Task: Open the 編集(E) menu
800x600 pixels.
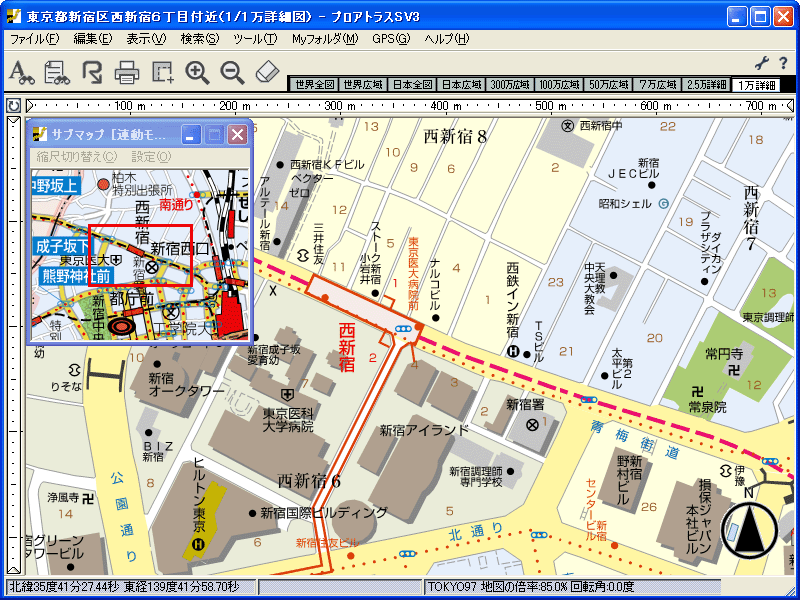Action: pos(93,39)
